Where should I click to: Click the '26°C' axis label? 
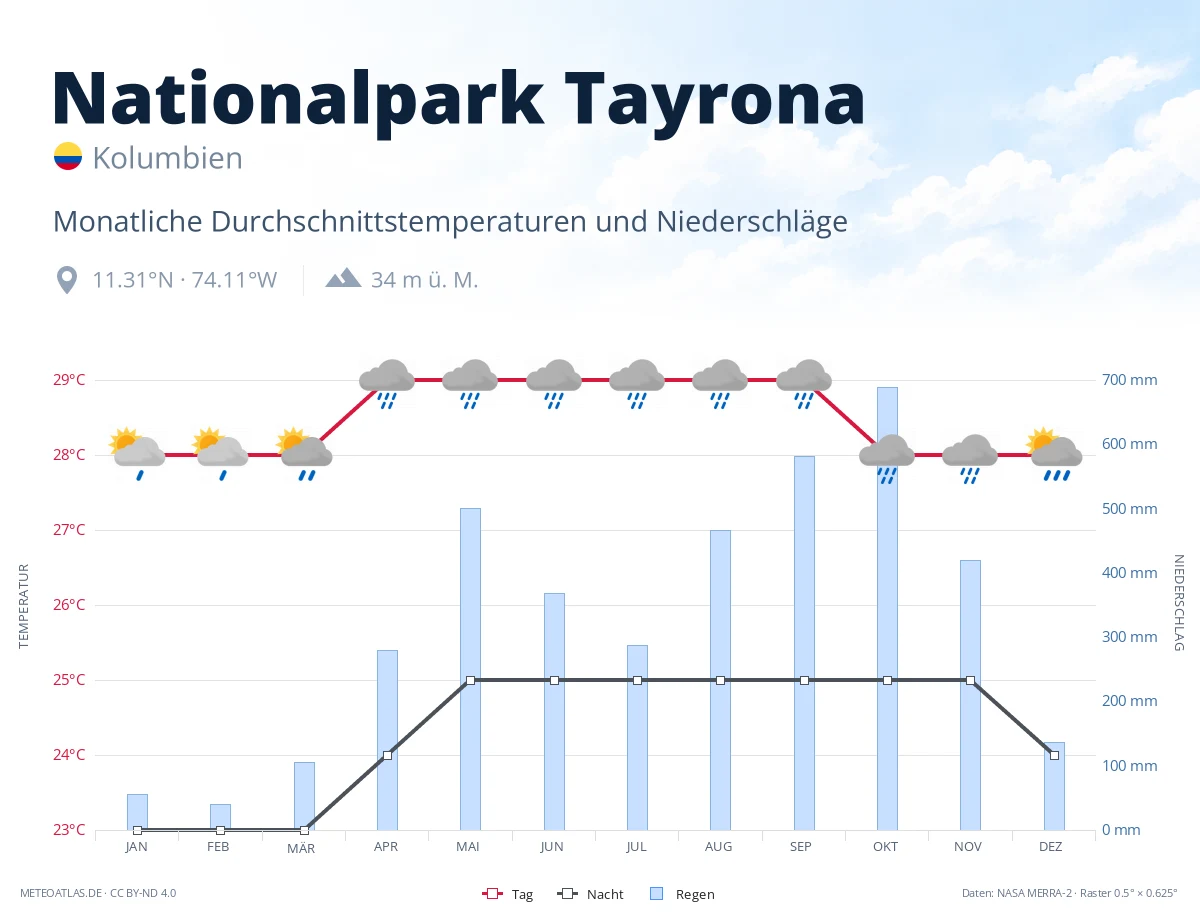click(x=68, y=605)
